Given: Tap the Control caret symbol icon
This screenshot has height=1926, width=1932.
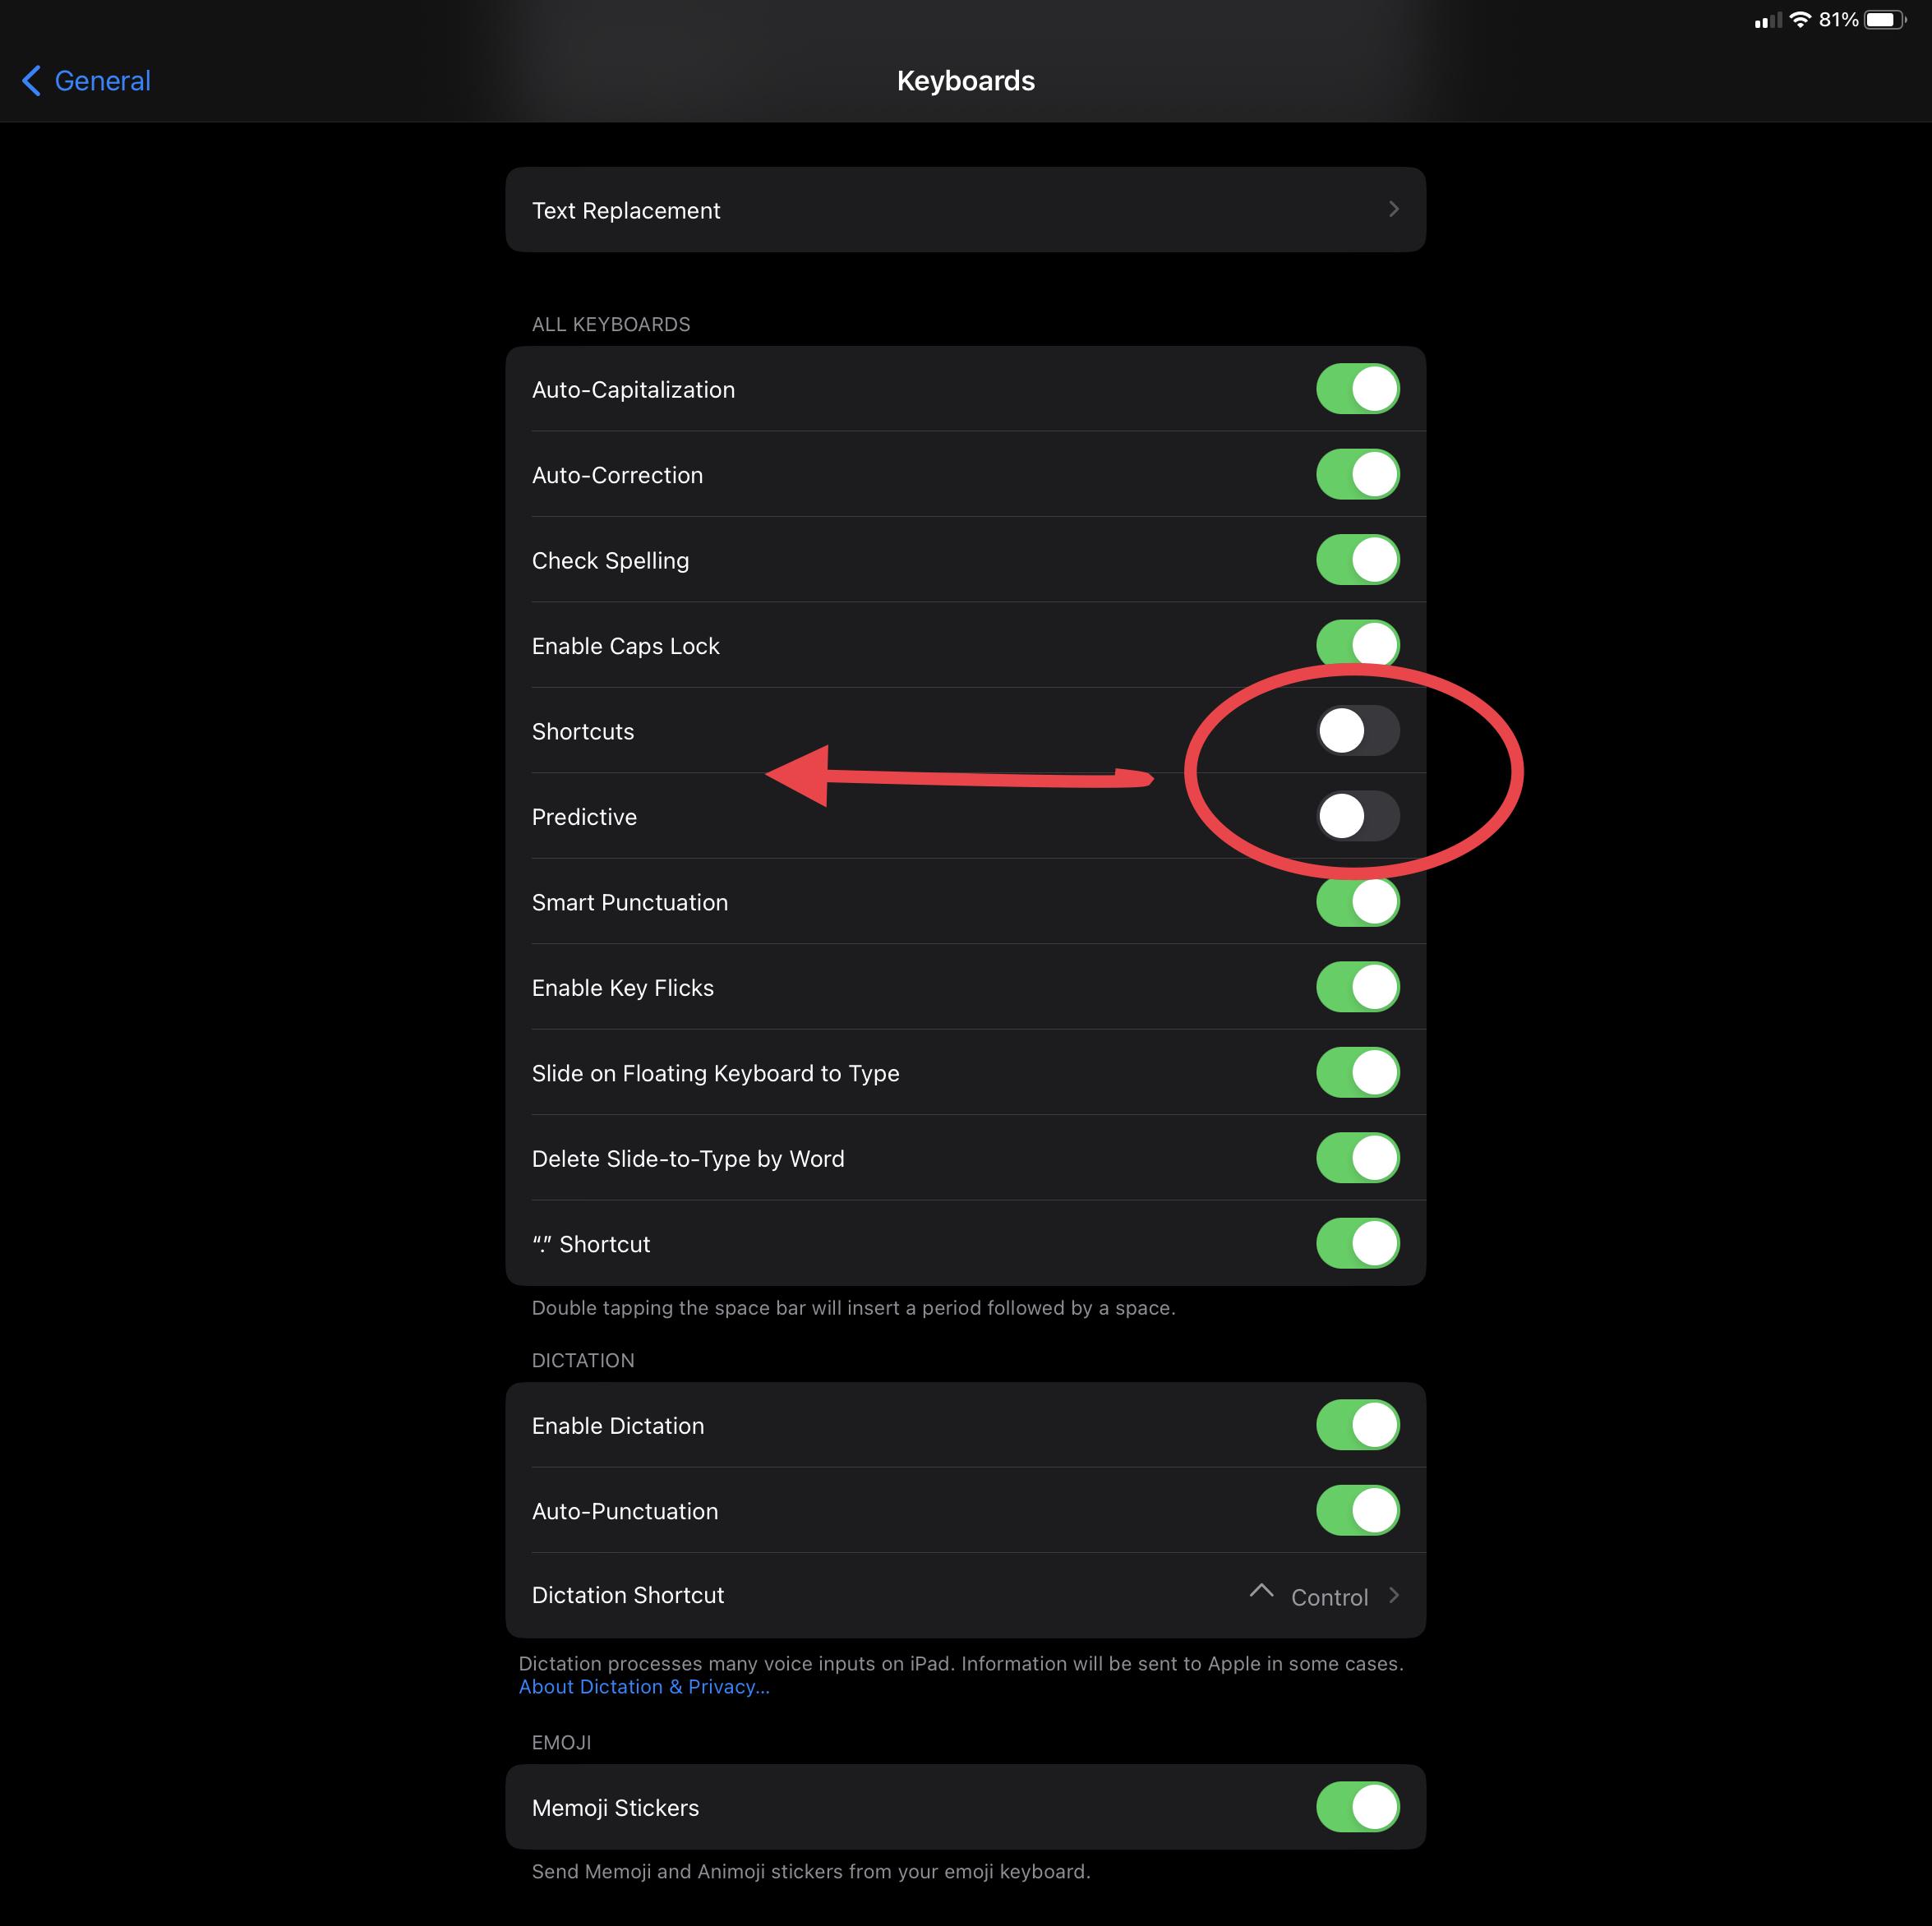Looking at the screenshot, I should [1261, 1590].
